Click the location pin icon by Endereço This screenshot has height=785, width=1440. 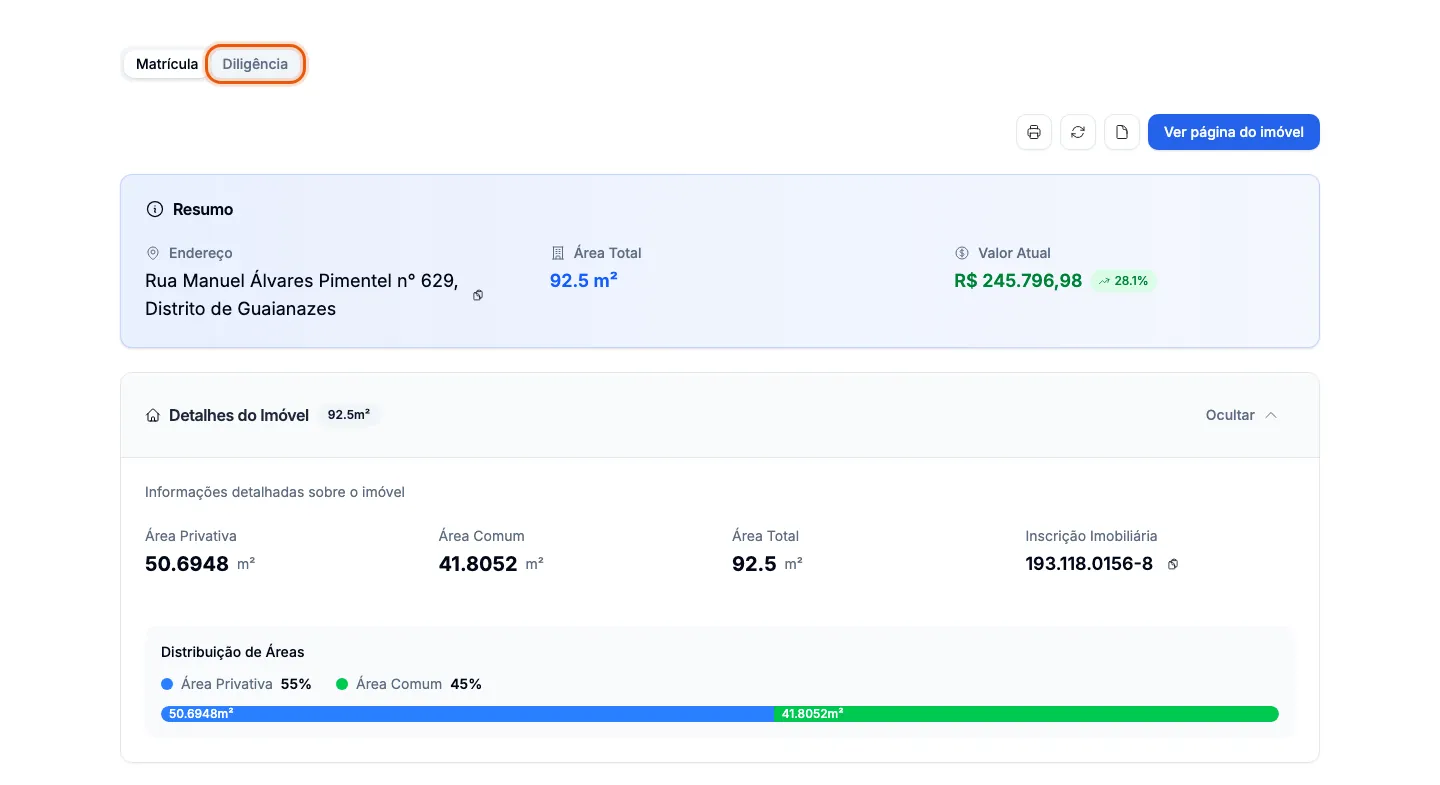click(x=153, y=253)
